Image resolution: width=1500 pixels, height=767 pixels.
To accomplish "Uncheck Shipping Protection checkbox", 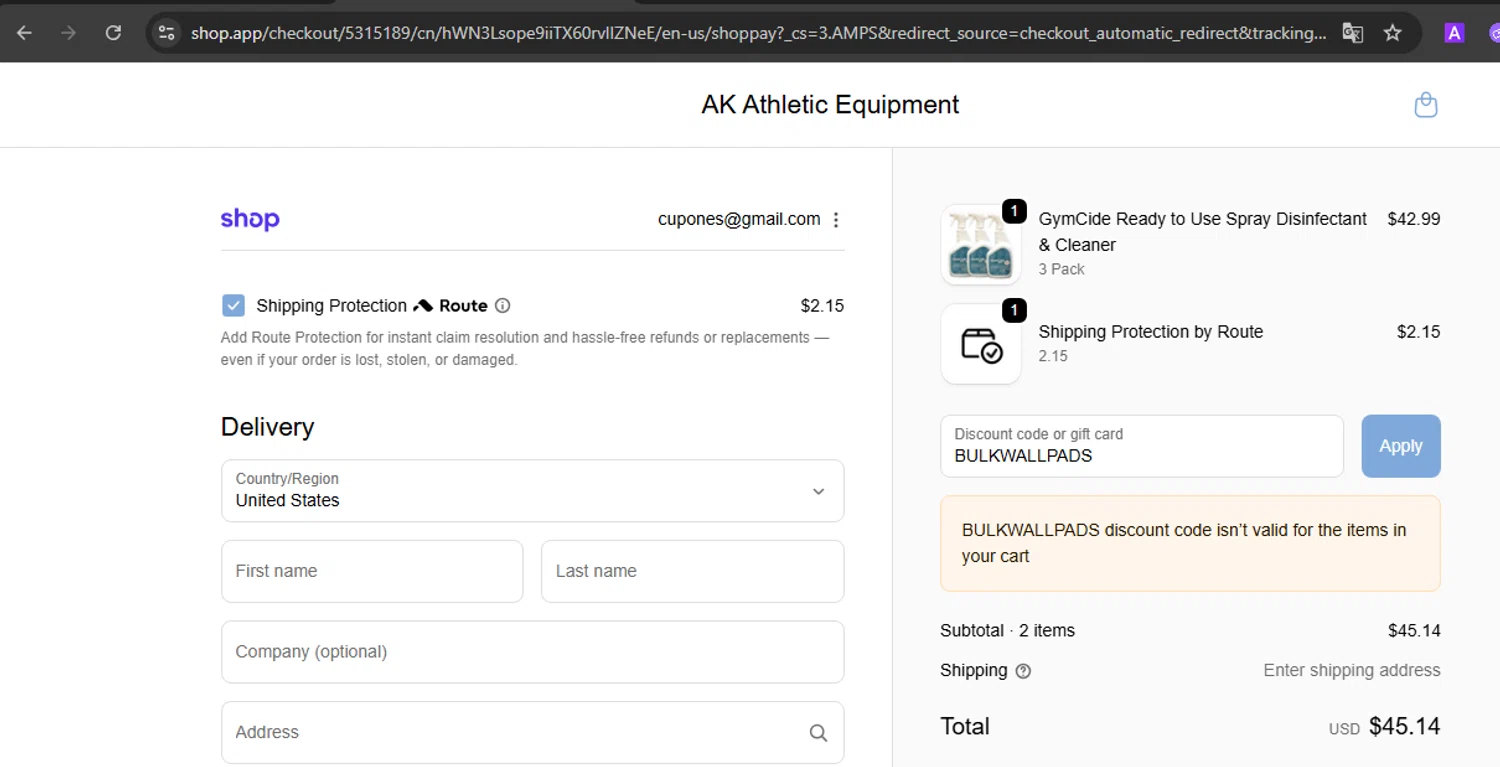I will (233, 306).
